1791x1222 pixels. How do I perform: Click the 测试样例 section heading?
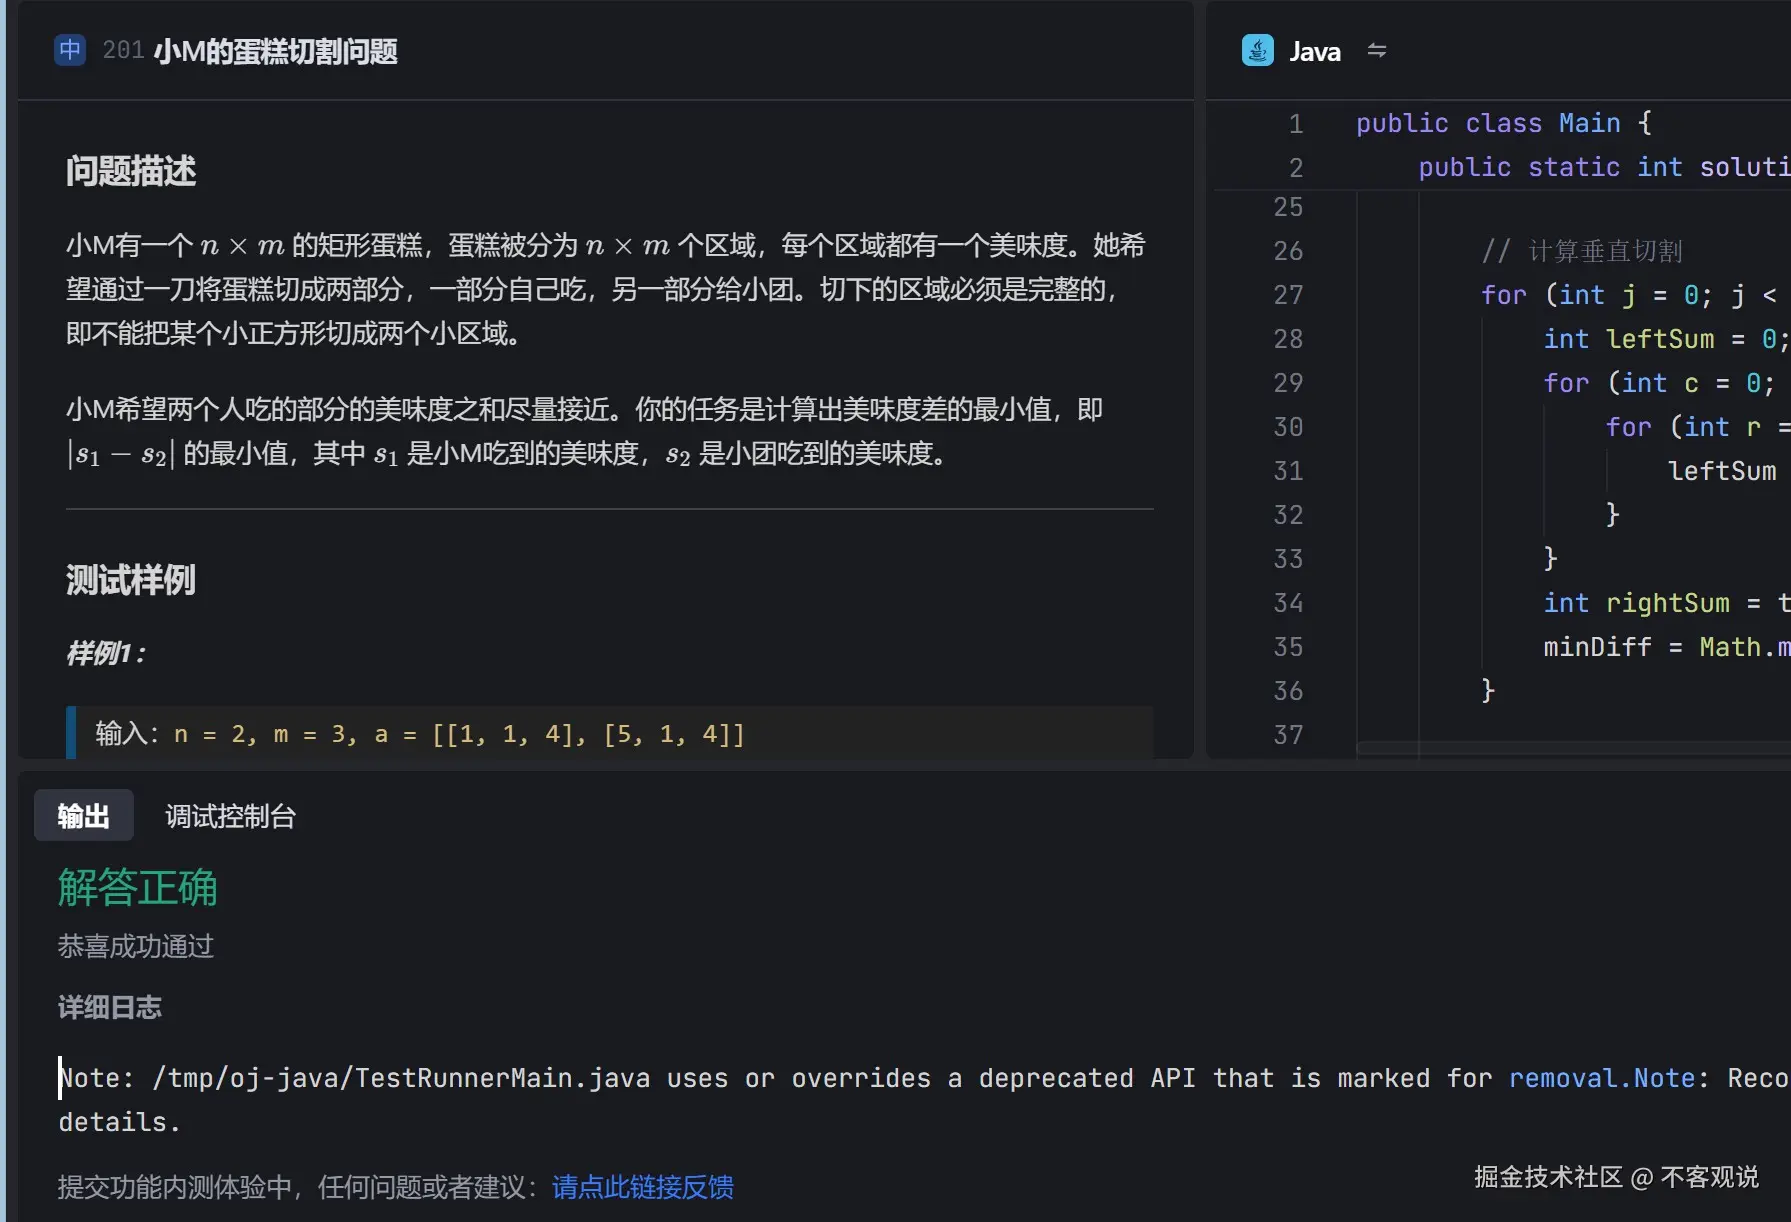pos(130,580)
